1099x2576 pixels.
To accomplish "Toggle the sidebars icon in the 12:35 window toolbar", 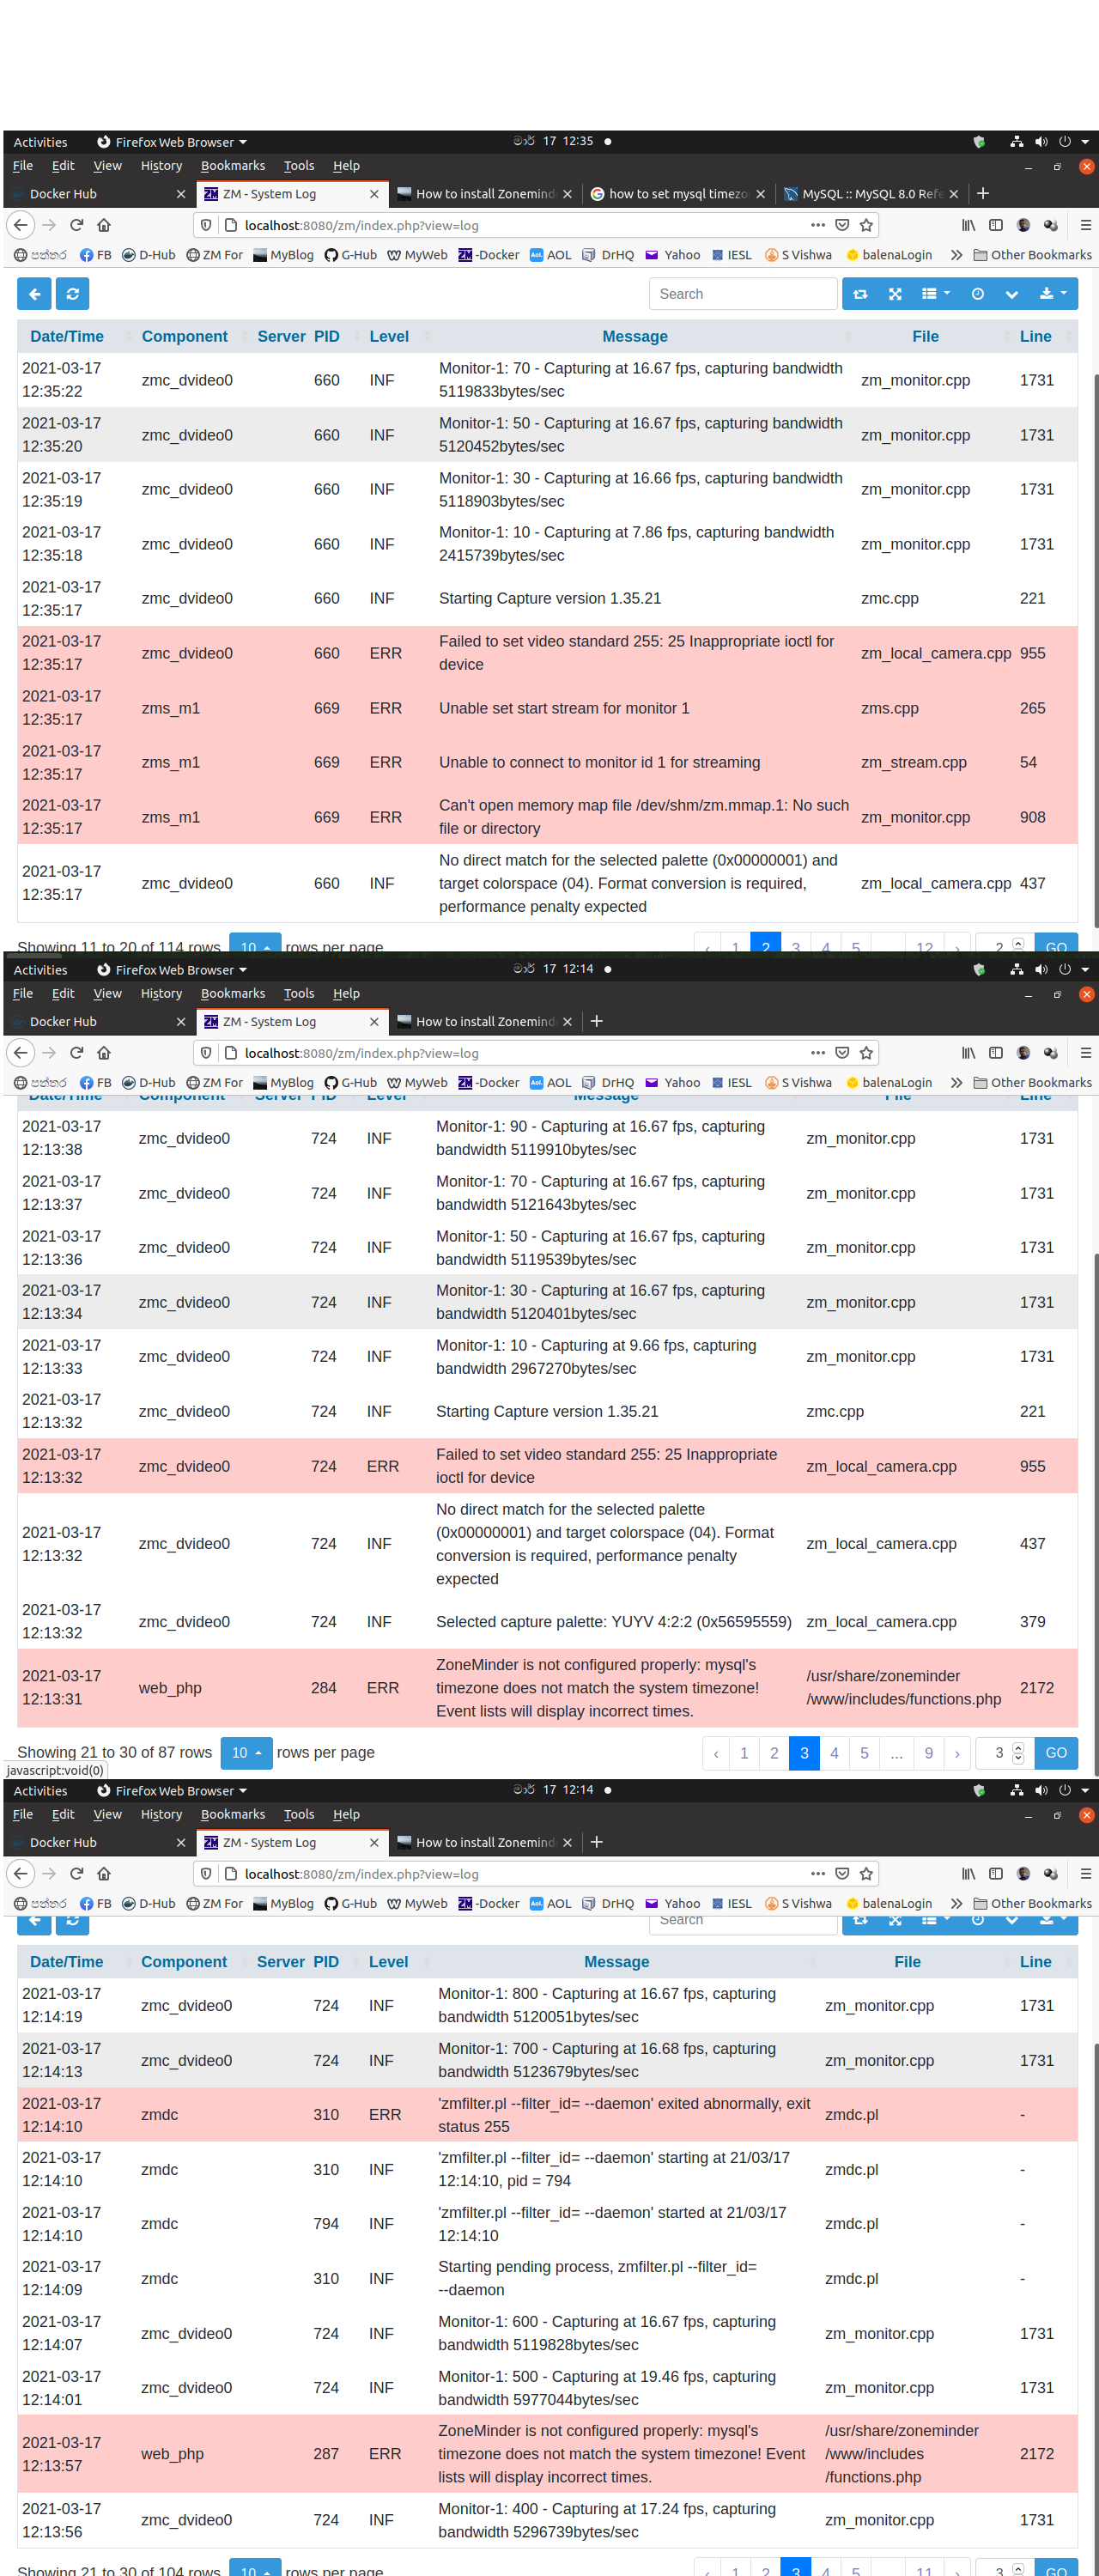I will coord(996,225).
